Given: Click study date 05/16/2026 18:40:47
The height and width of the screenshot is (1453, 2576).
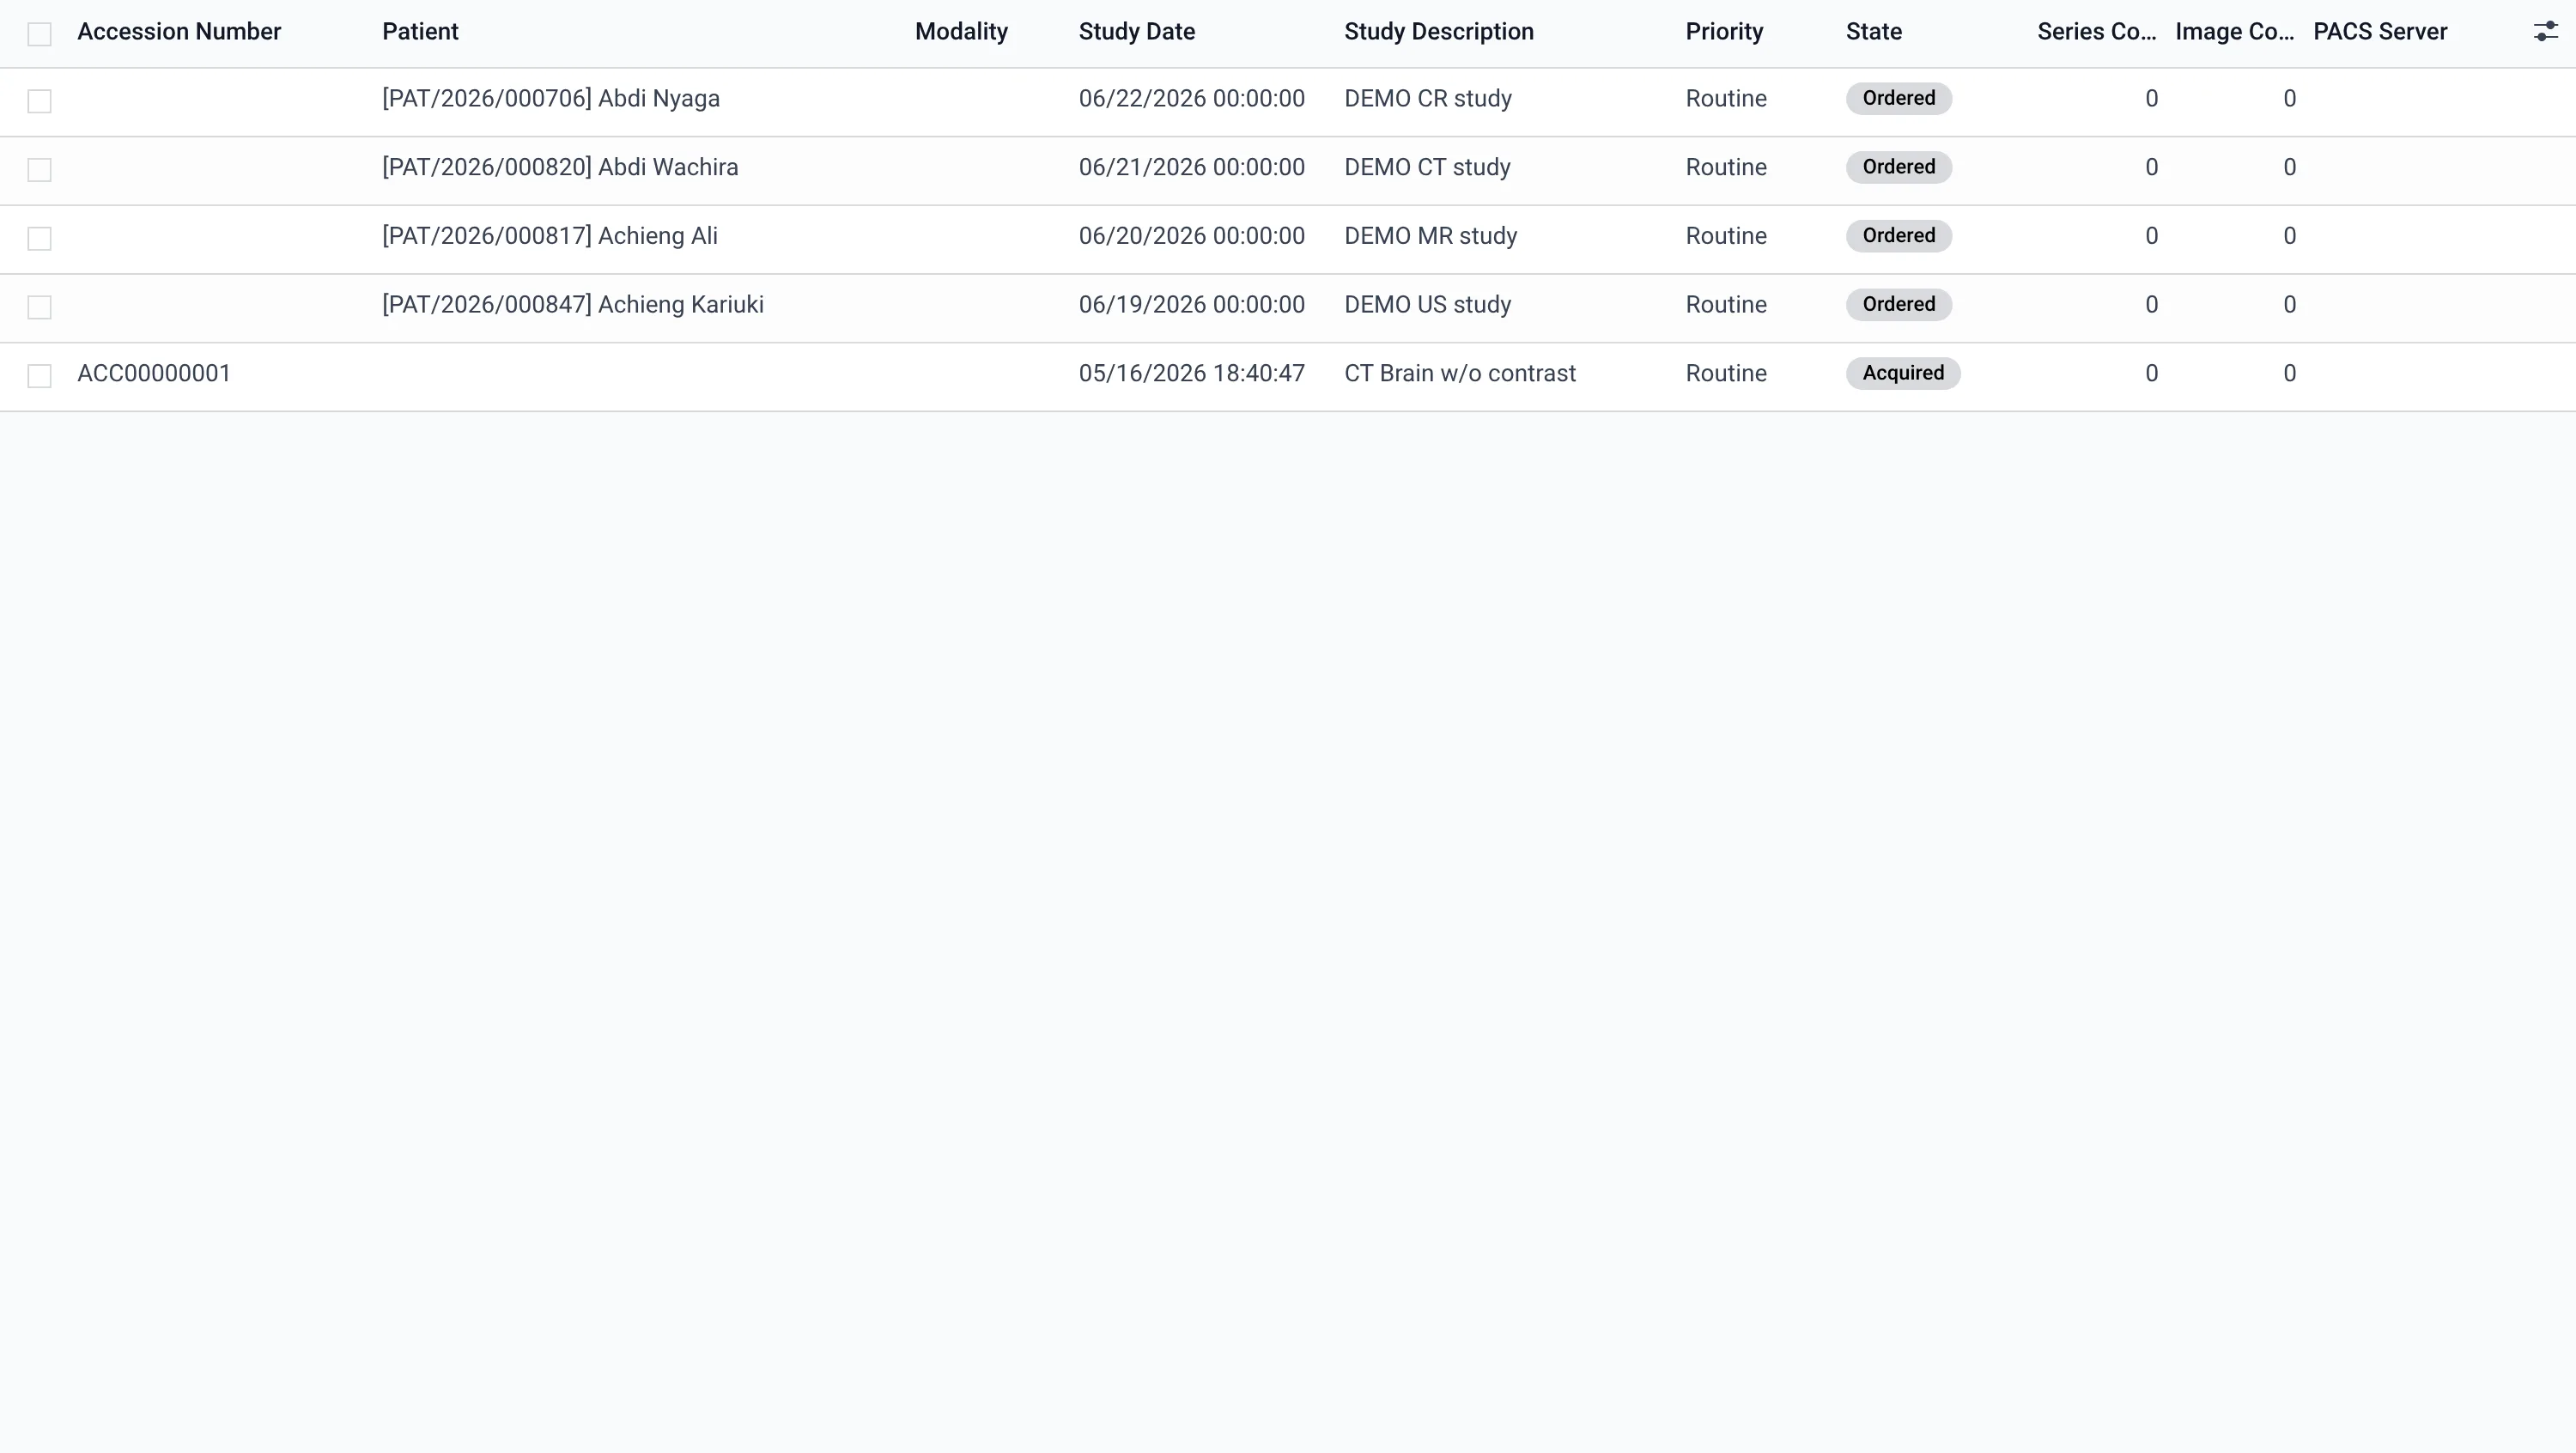Looking at the screenshot, I should 1191,374.
